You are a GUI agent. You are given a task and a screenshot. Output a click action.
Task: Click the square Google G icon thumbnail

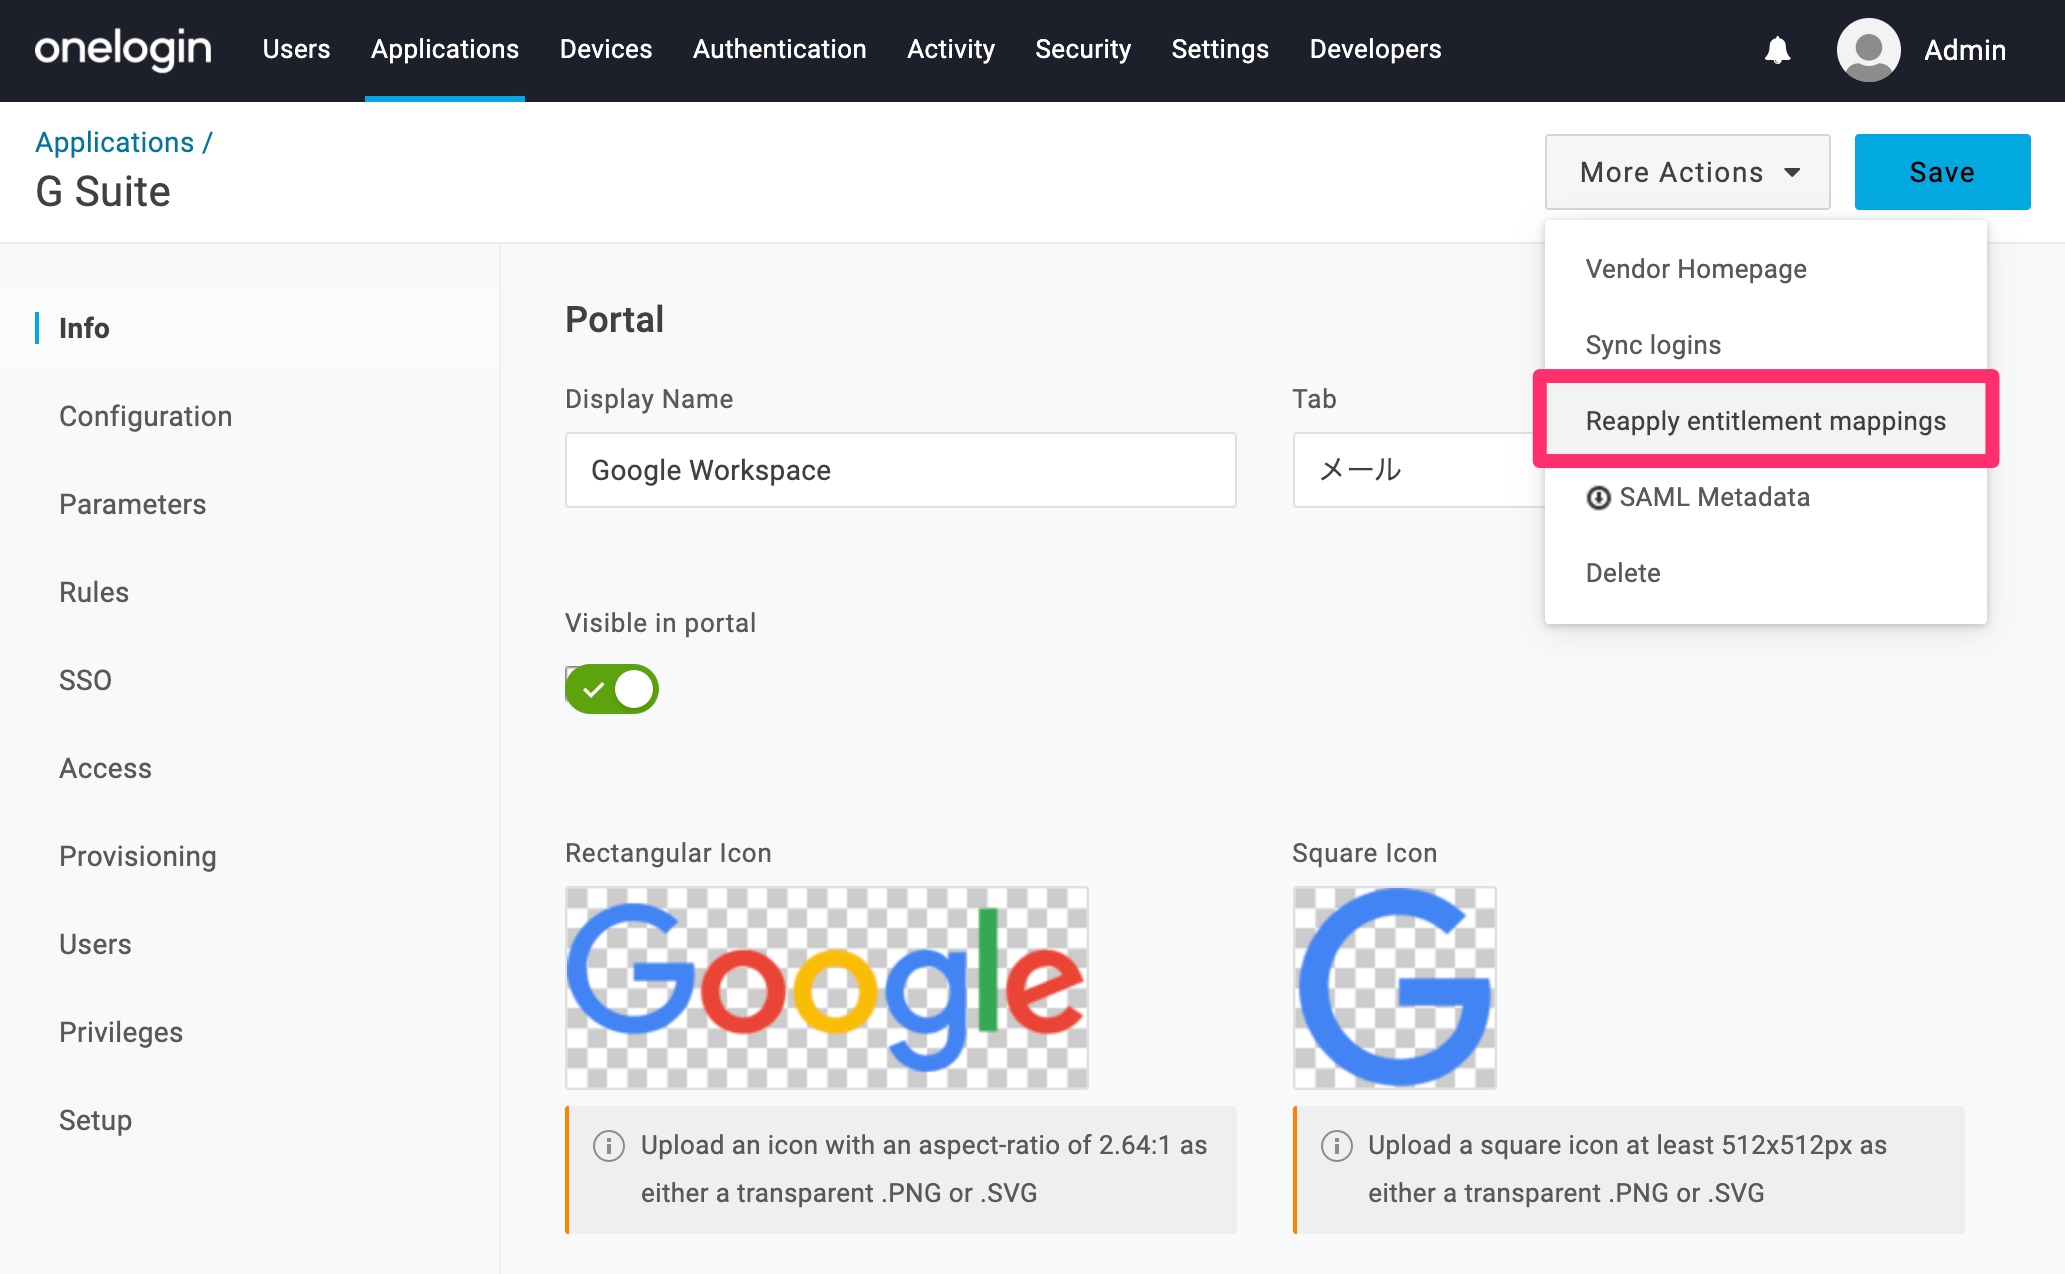(x=1395, y=988)
